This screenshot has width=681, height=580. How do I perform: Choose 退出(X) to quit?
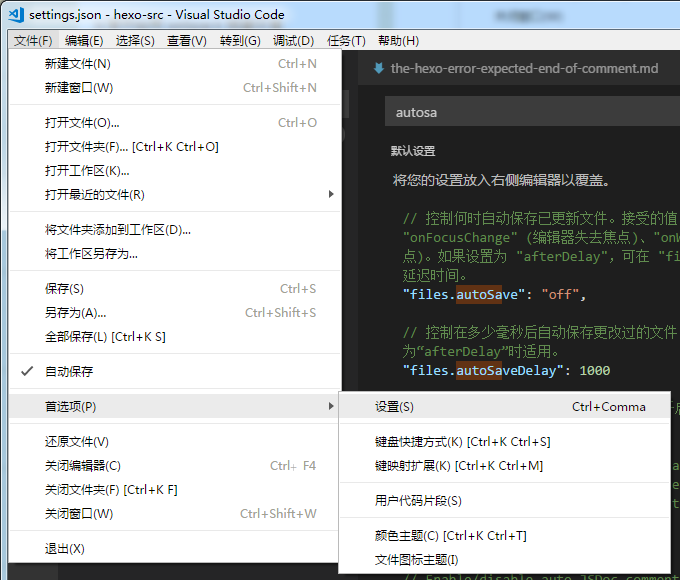[175, 549]
